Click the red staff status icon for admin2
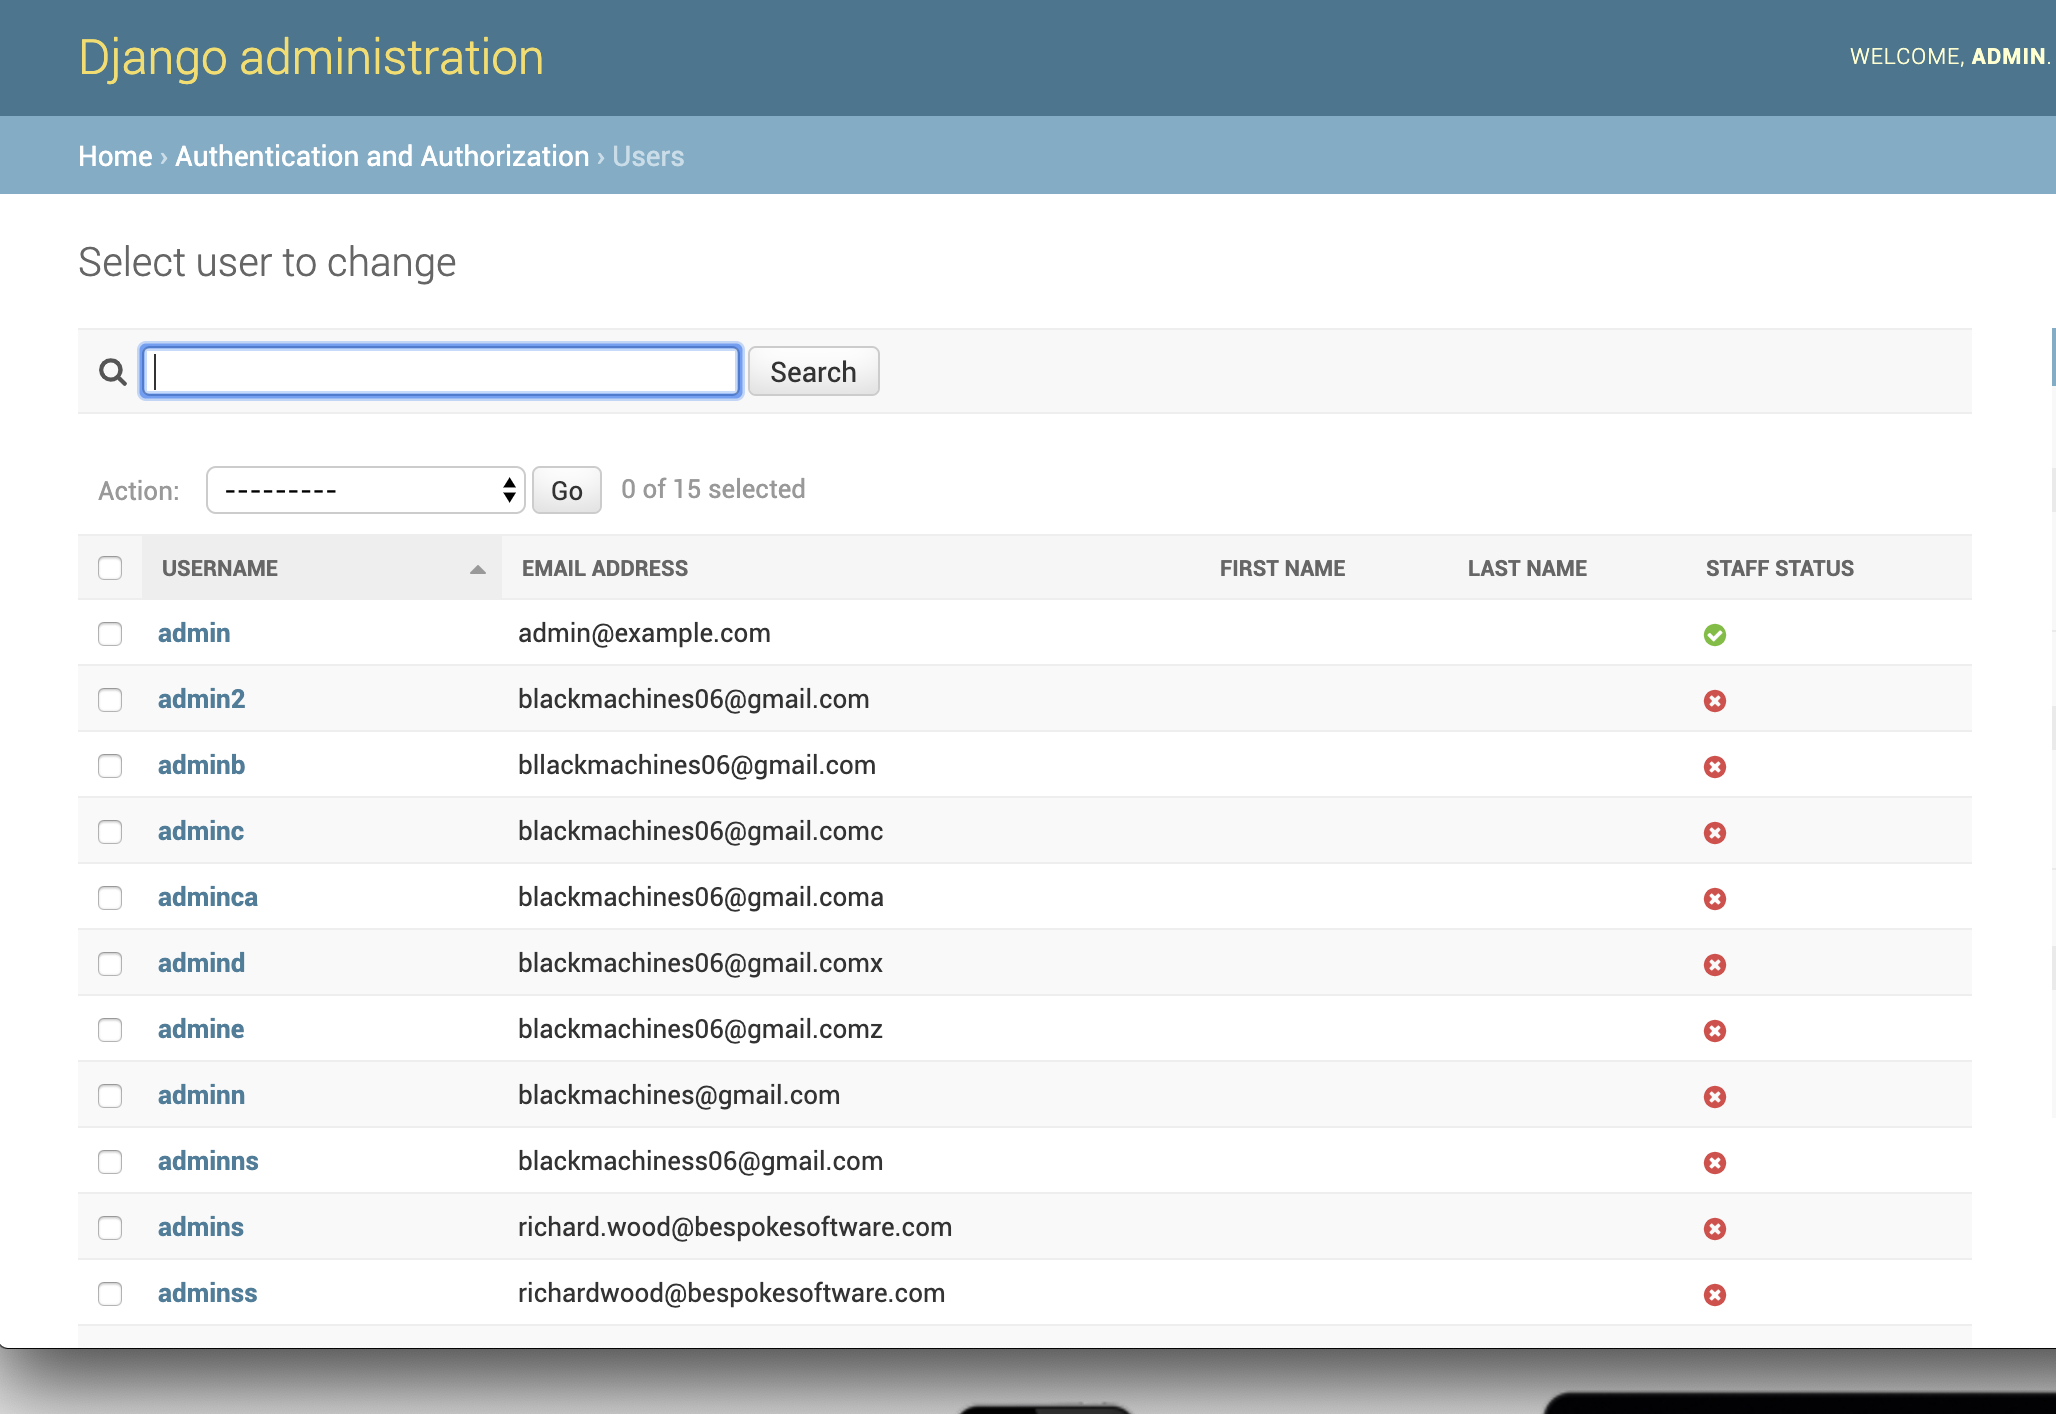The width and height of the screenshot is (2056, 1414). click(1715, 700)
